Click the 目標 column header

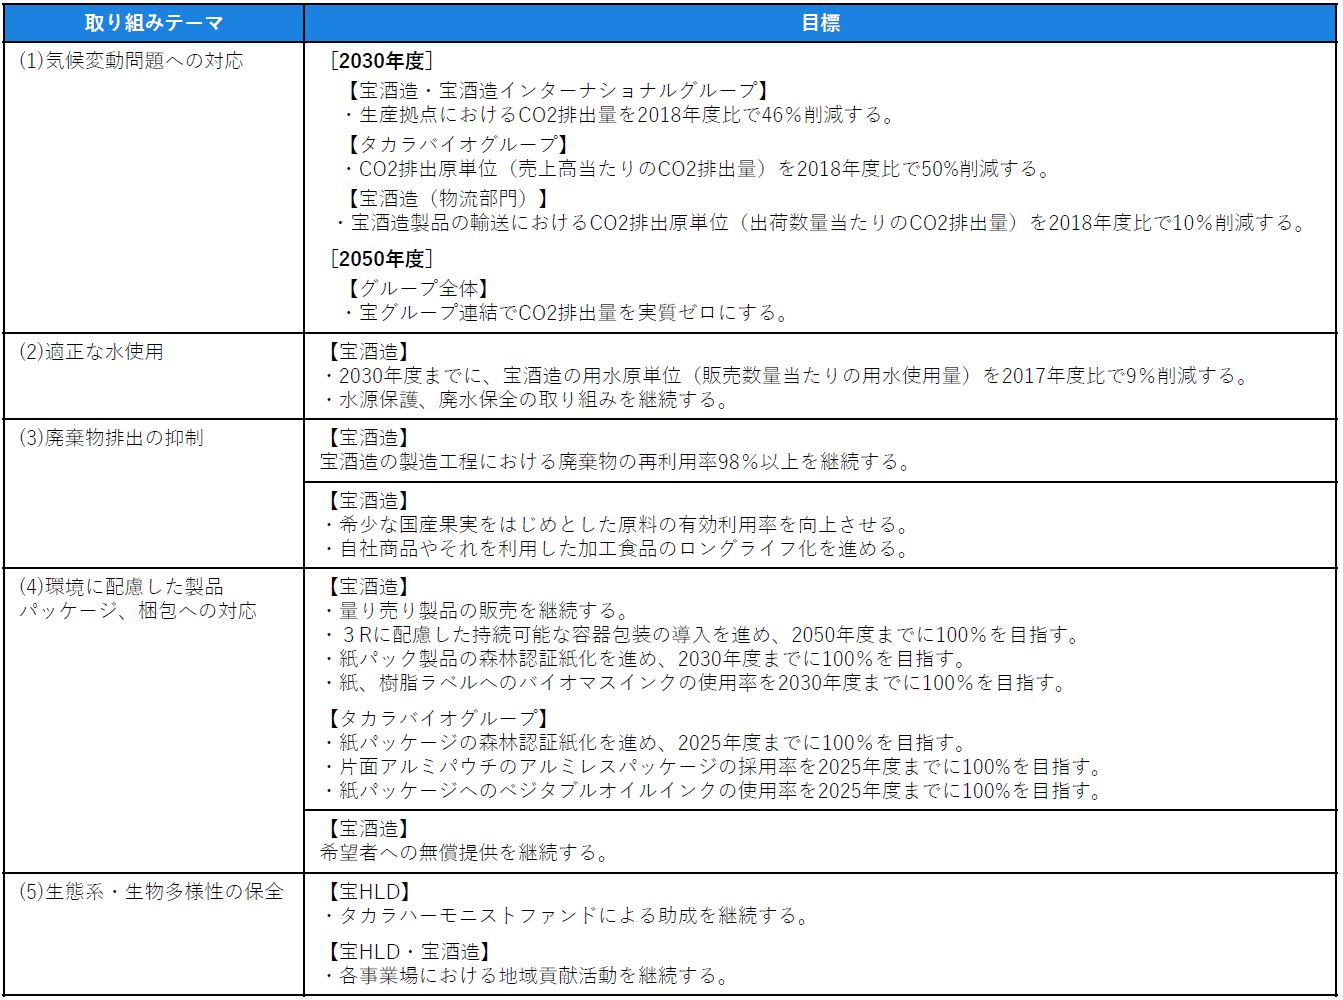pyautogui.click(x=820, y=23)
